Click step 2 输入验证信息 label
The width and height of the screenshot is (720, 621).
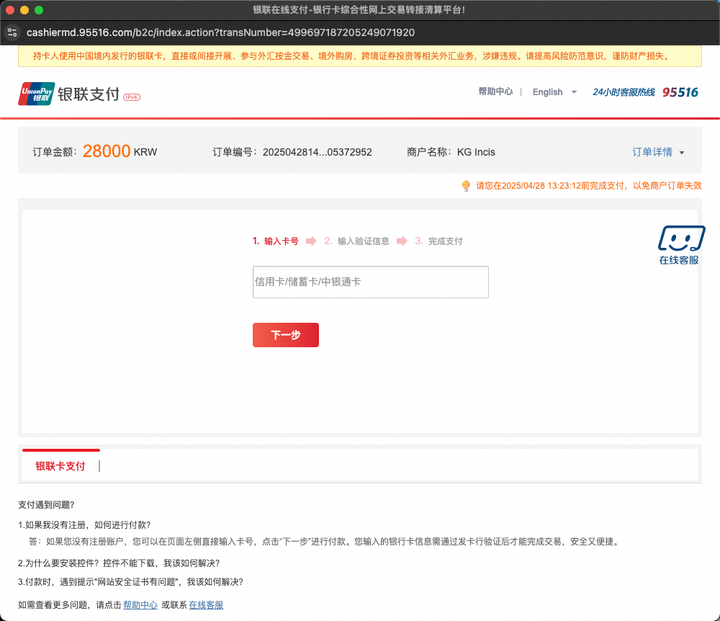[x=356, y=241]
